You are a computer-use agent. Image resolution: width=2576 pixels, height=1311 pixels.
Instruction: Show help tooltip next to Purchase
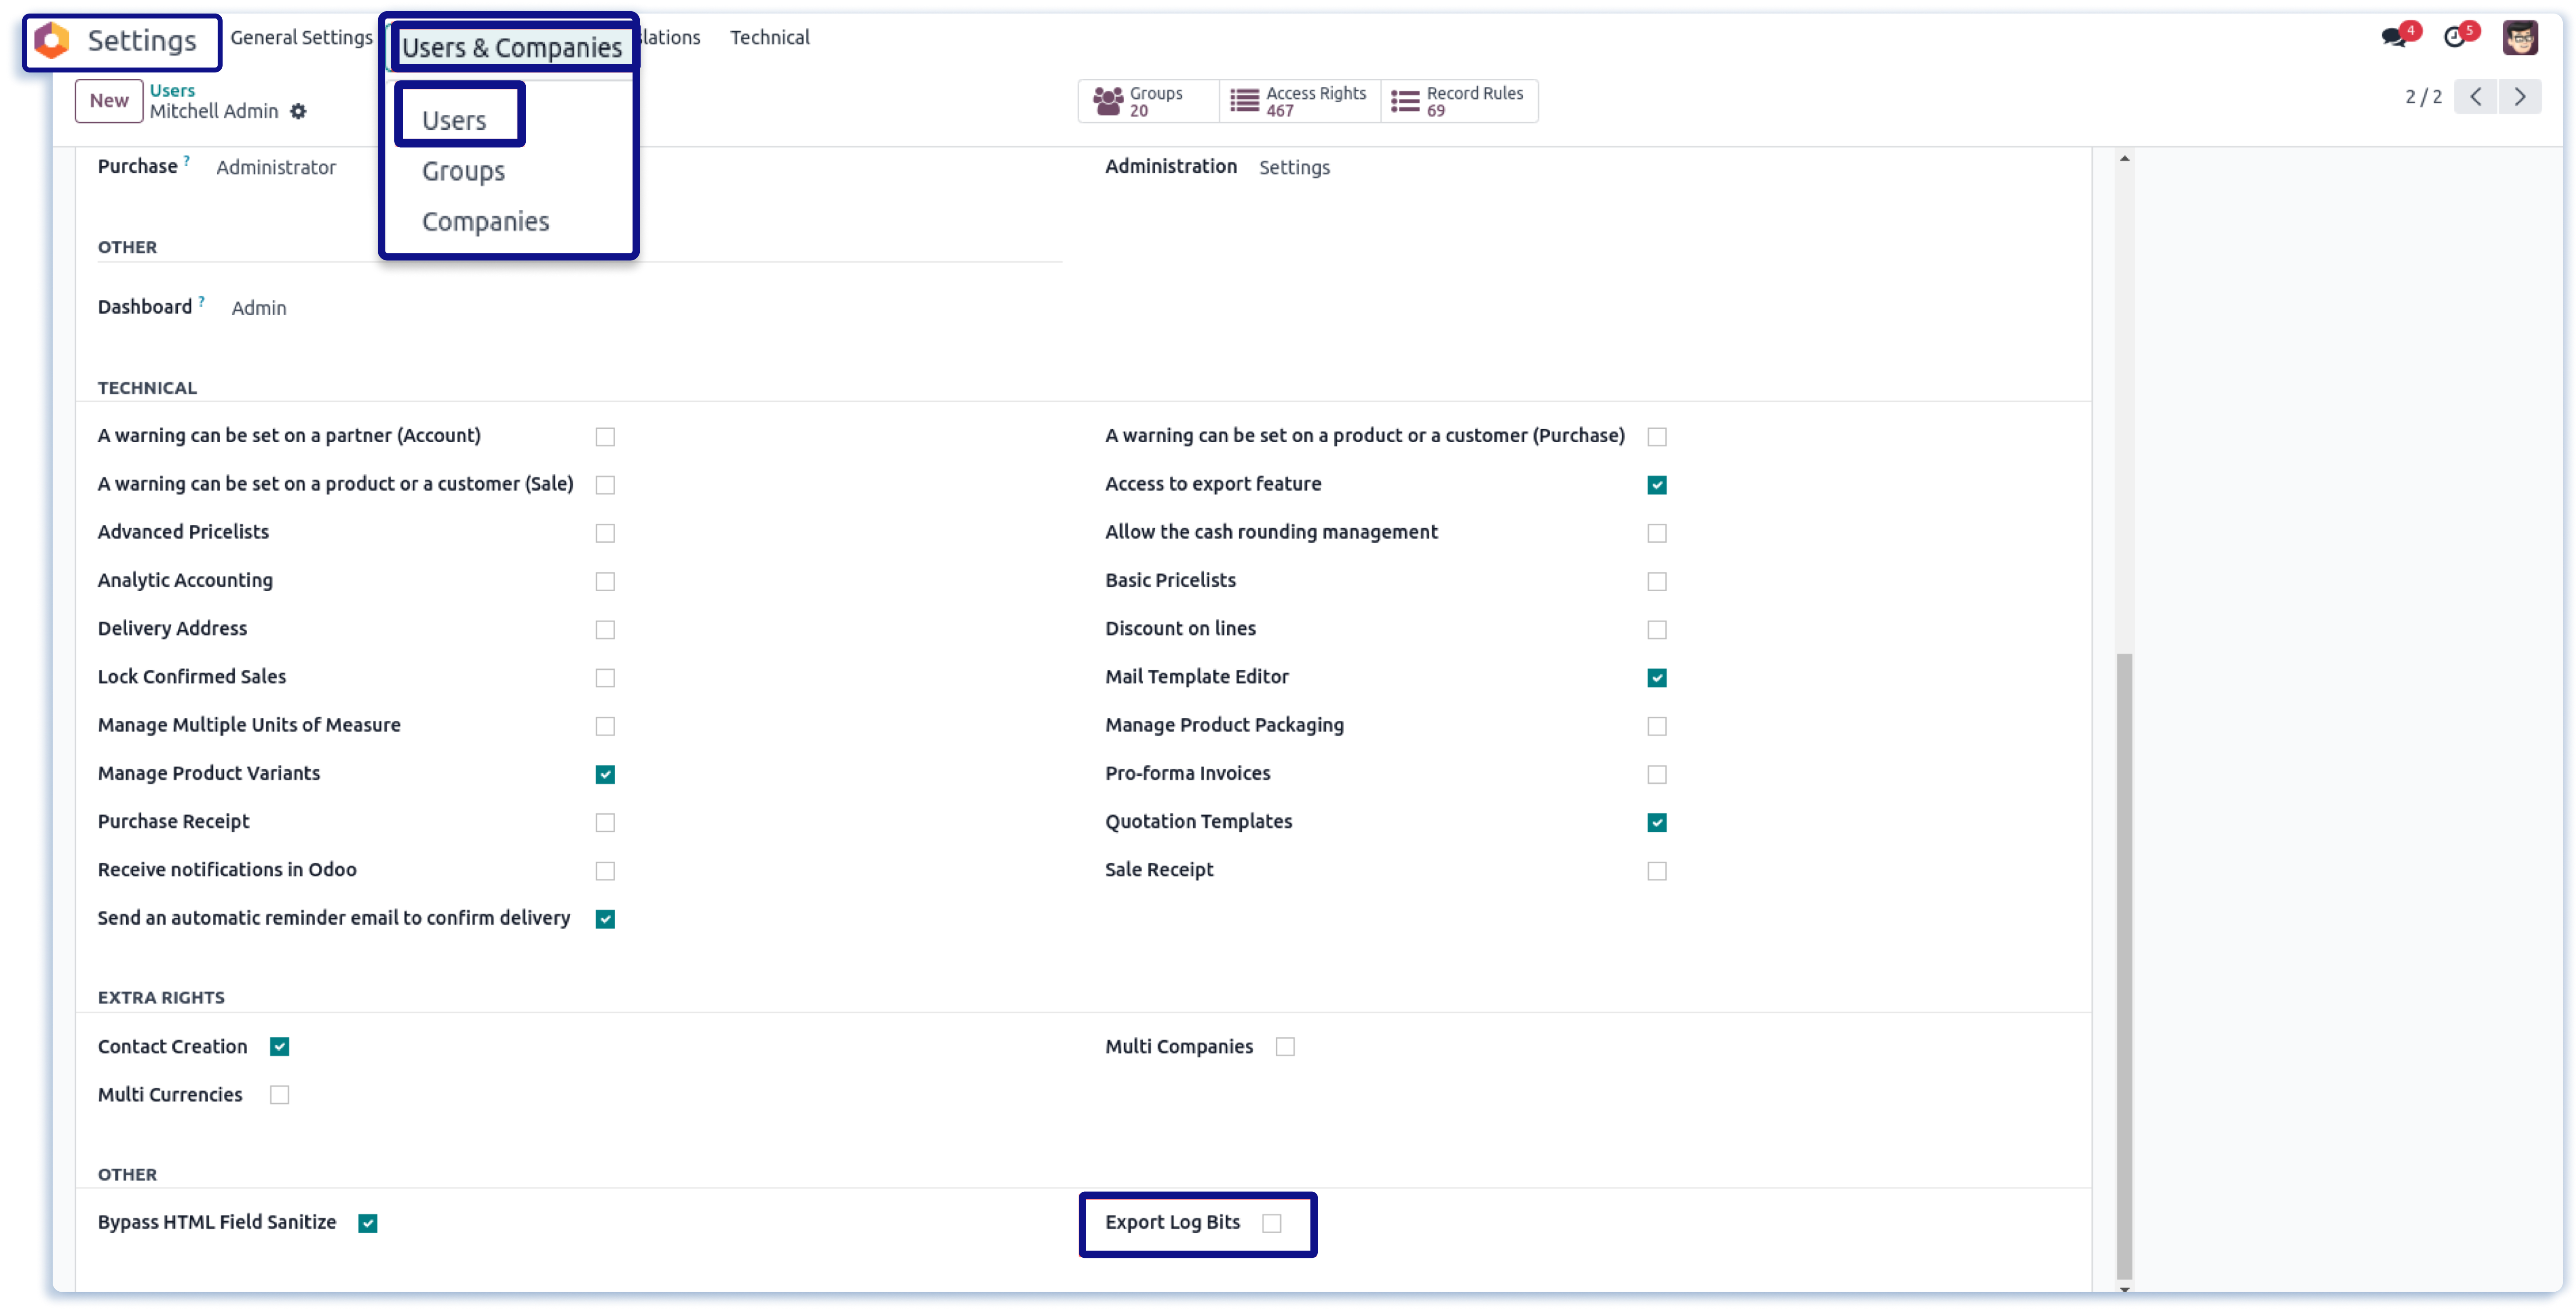(186, 160)
